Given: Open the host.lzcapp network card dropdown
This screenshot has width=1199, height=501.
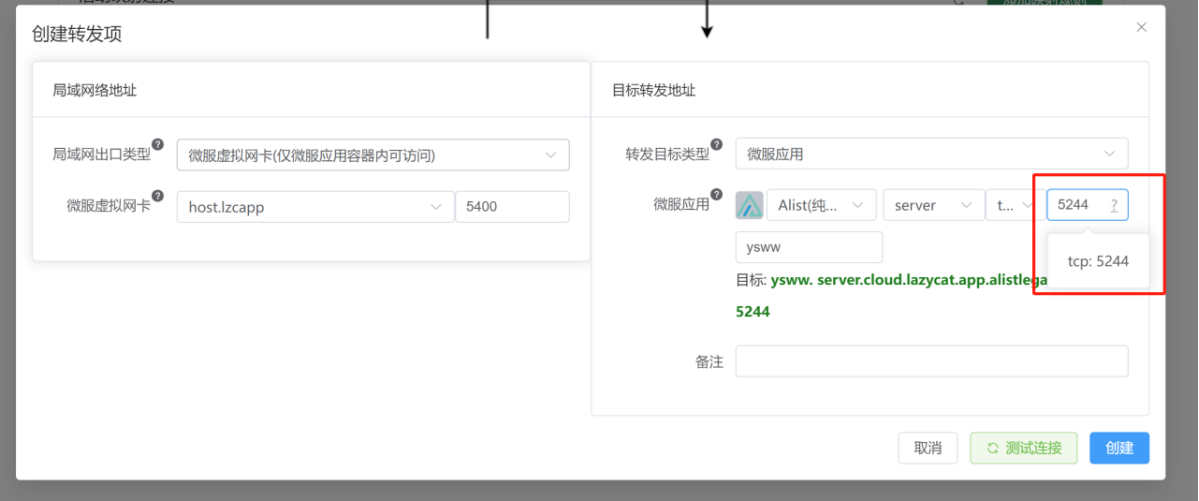Looking at the screenshot, I should [316, 207].
